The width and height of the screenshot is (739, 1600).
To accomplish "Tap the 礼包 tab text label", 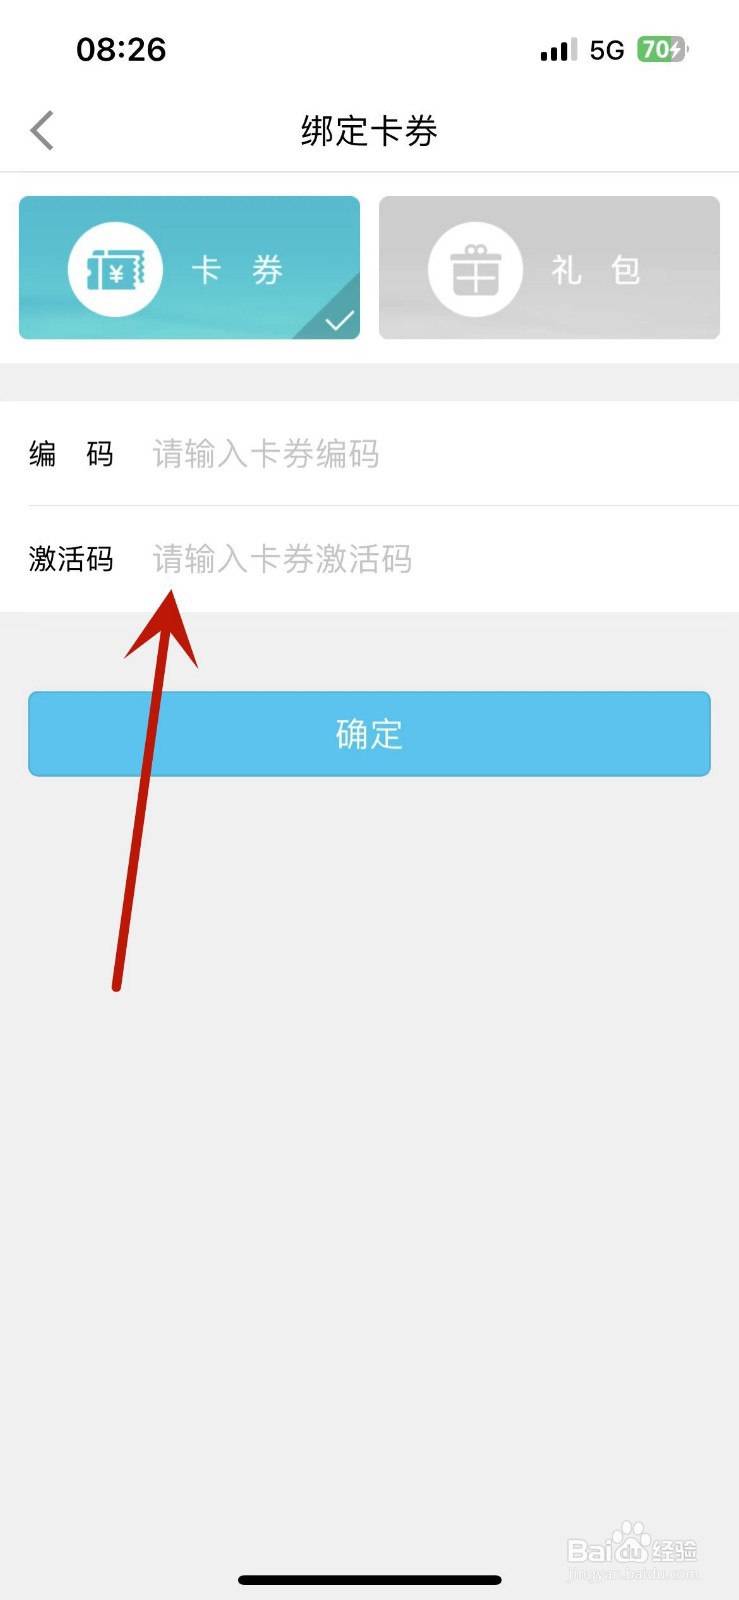I will tap(596, 269).
